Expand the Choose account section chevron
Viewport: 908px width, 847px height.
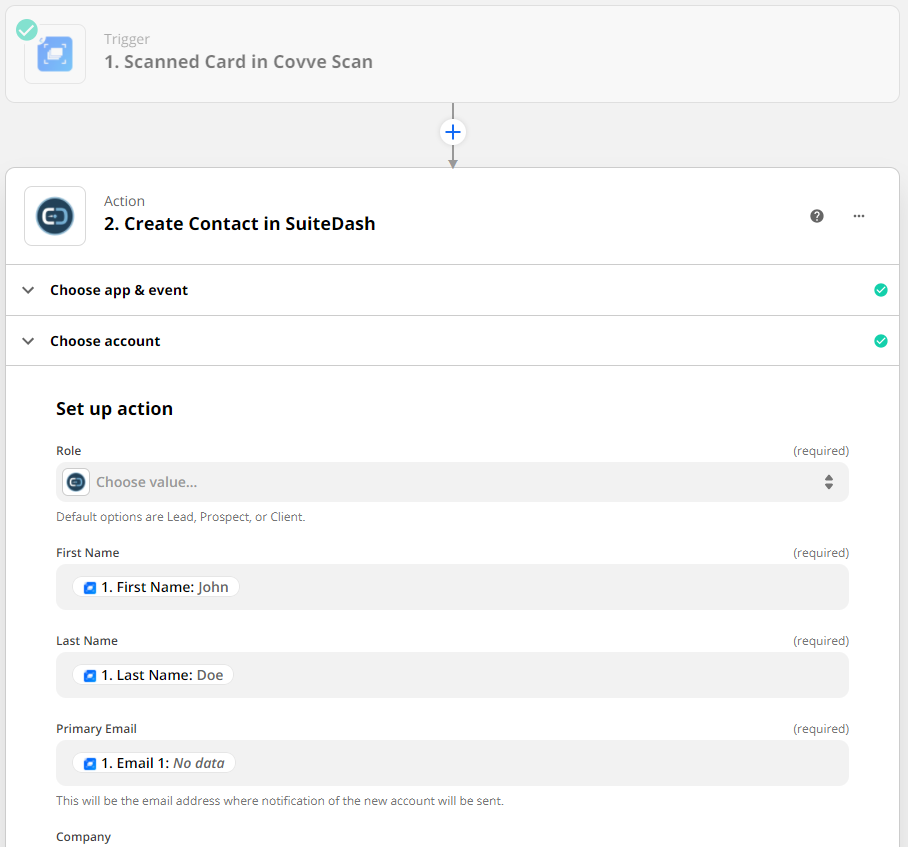(28, 341)
